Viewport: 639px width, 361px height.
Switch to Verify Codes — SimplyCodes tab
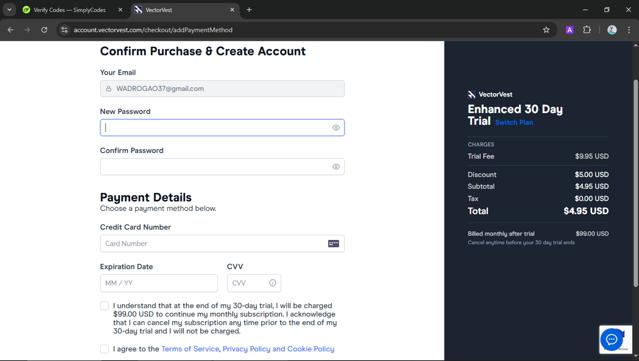[69, 10]
